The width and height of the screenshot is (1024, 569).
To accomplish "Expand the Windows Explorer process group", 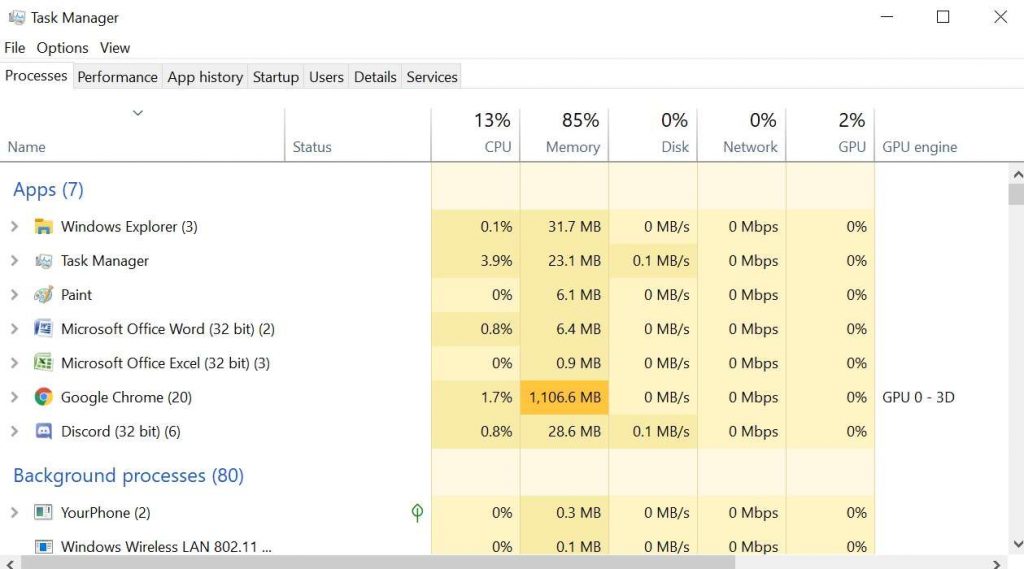I will coord(14,227).
